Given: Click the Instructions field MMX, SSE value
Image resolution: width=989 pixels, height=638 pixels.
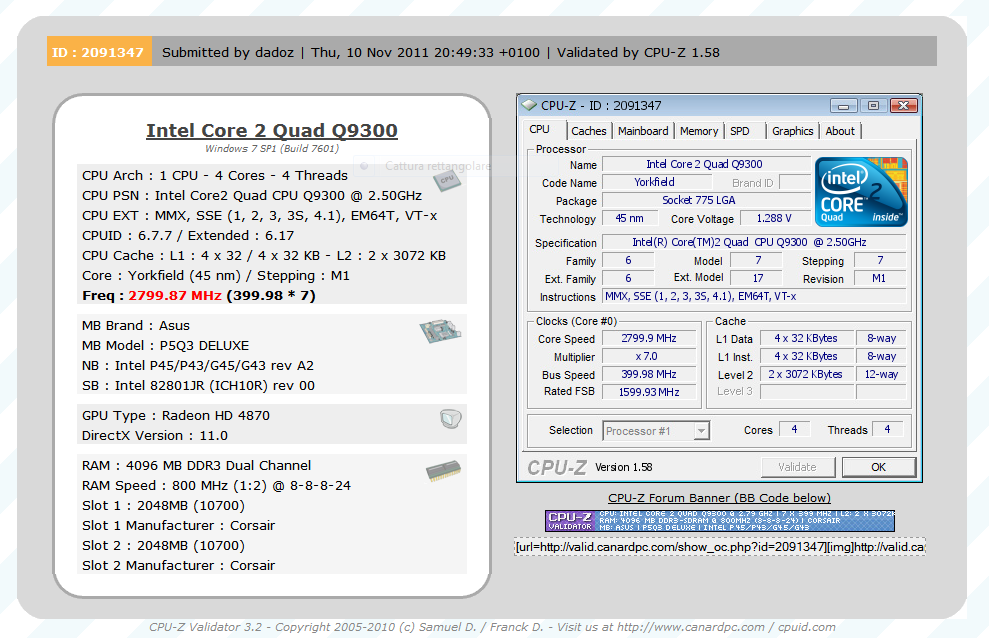Looking at the screenshot, I should 754,296.
